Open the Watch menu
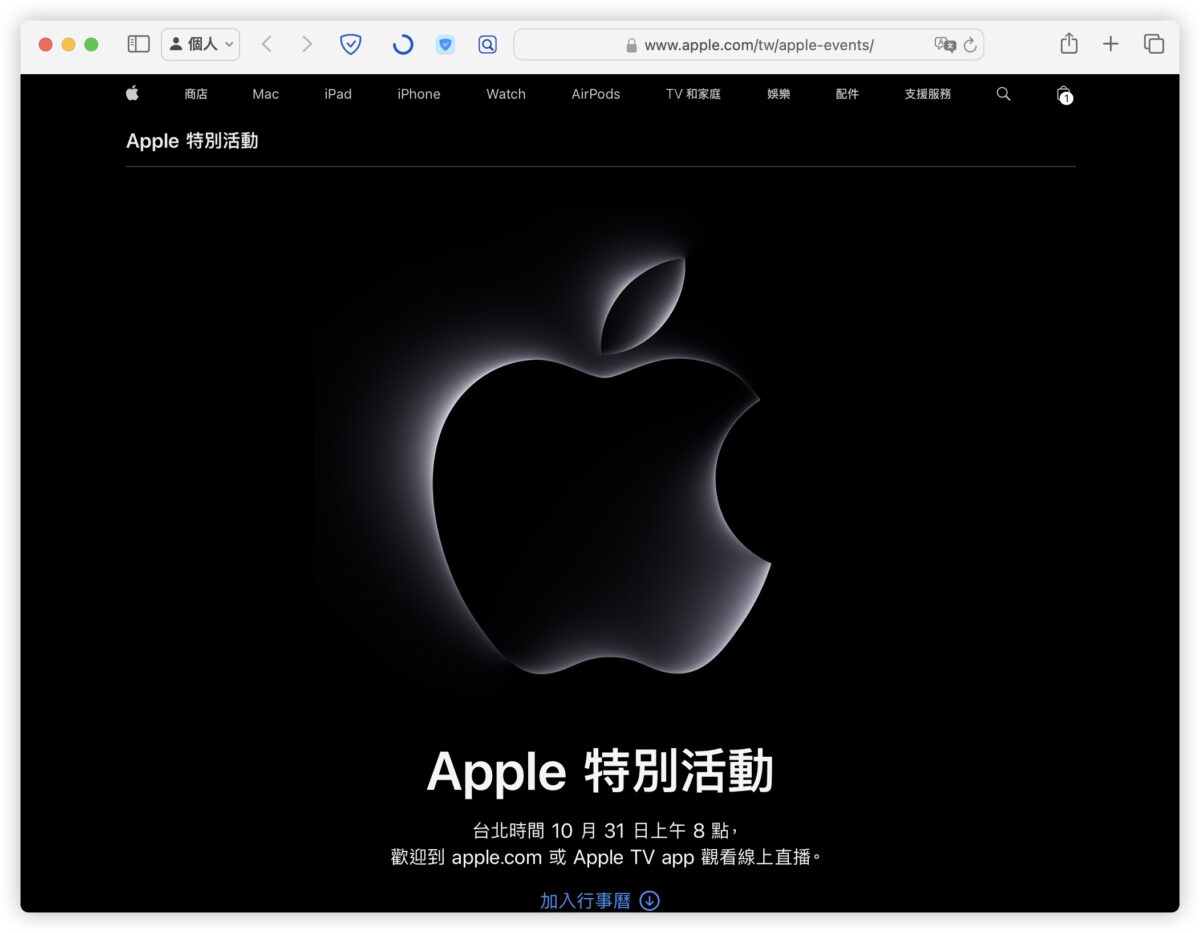Viewport: 1200px width, 933px height. [x=506, y=94]
